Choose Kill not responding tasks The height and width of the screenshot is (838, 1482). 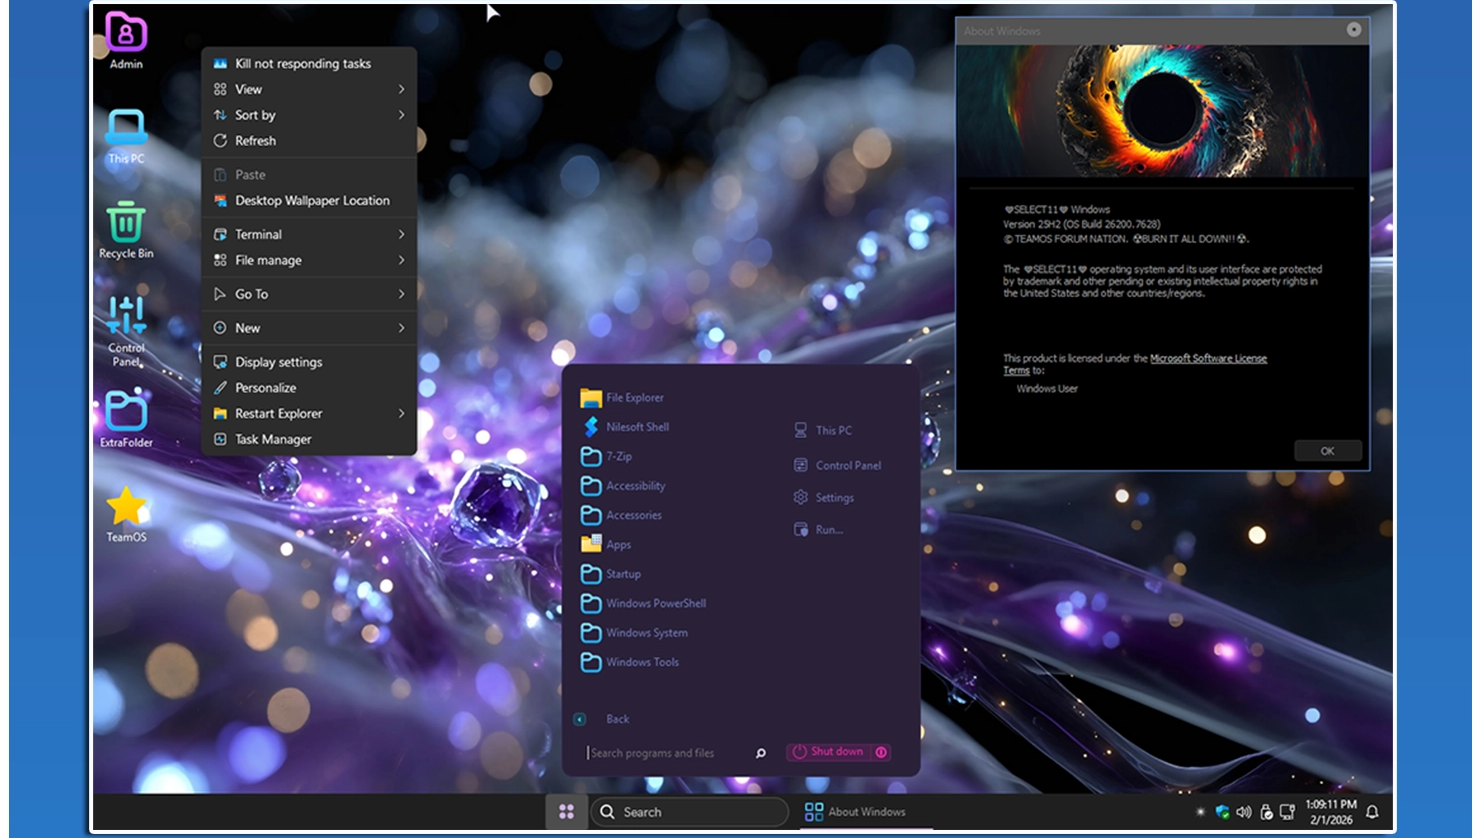302,63
